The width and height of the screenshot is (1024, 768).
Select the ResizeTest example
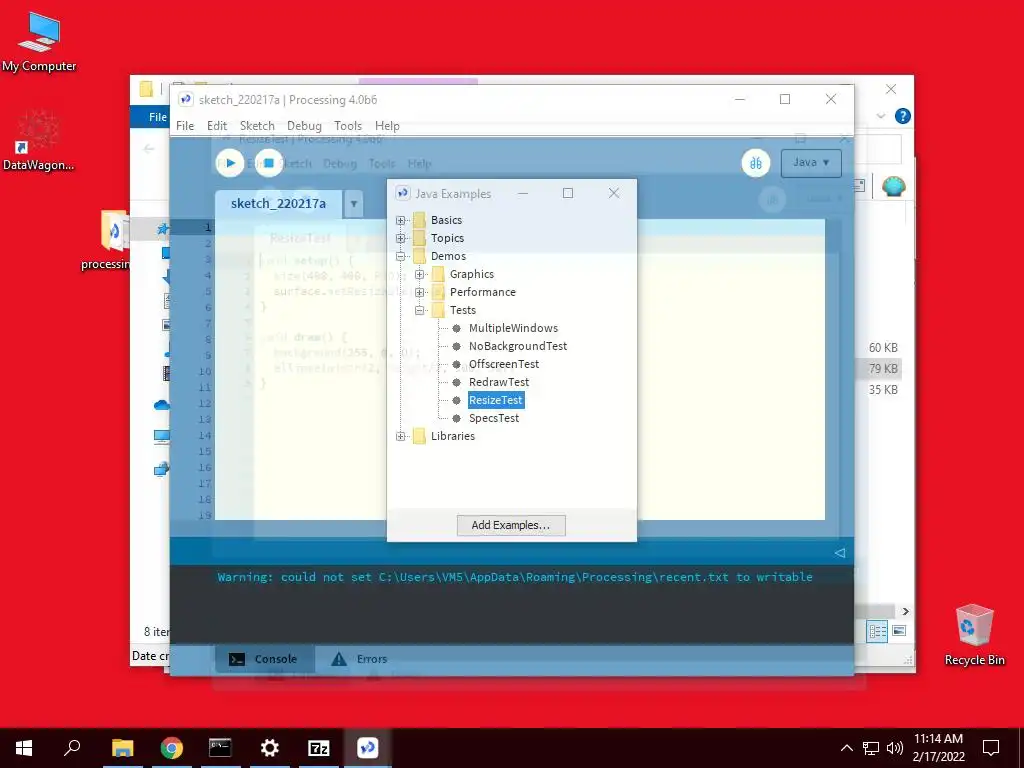coord(496,400)
